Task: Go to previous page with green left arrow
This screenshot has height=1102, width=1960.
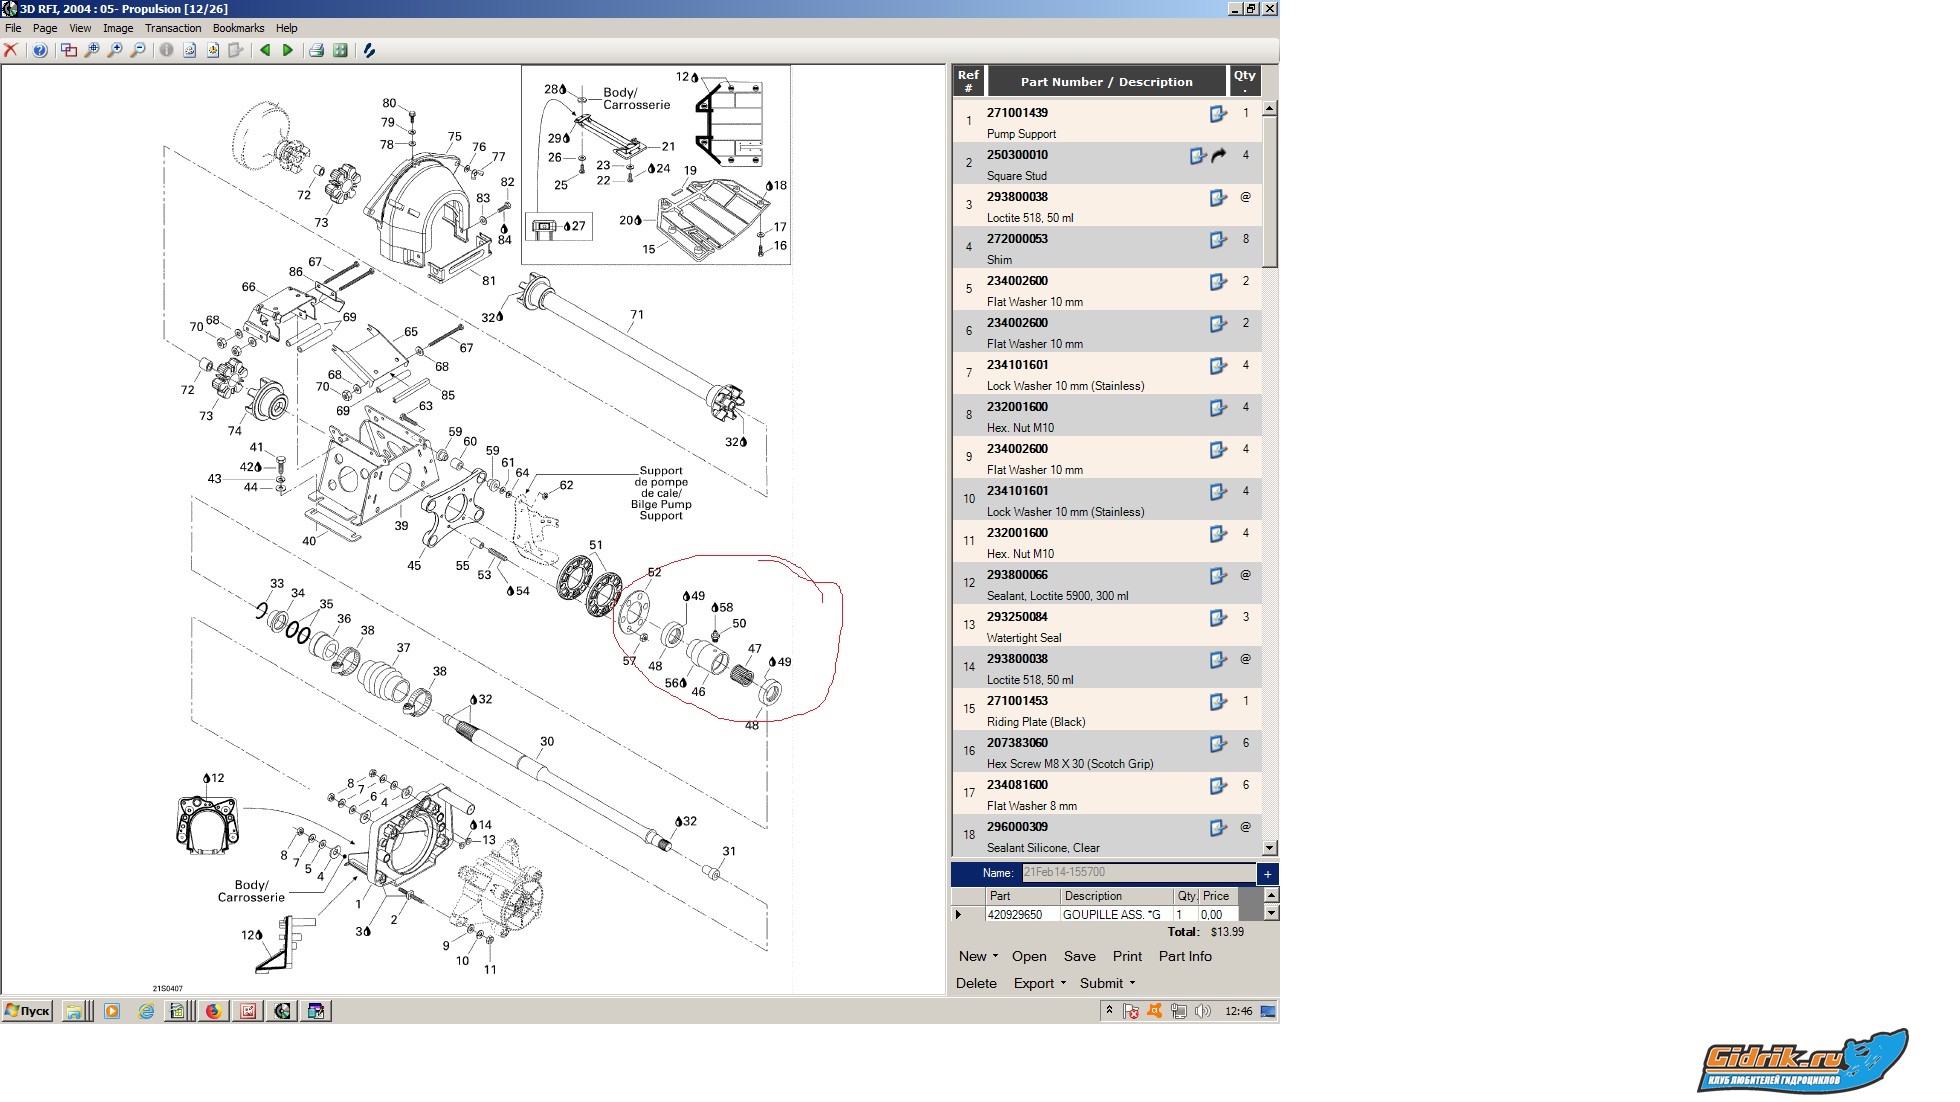Action: coord(265,50)
